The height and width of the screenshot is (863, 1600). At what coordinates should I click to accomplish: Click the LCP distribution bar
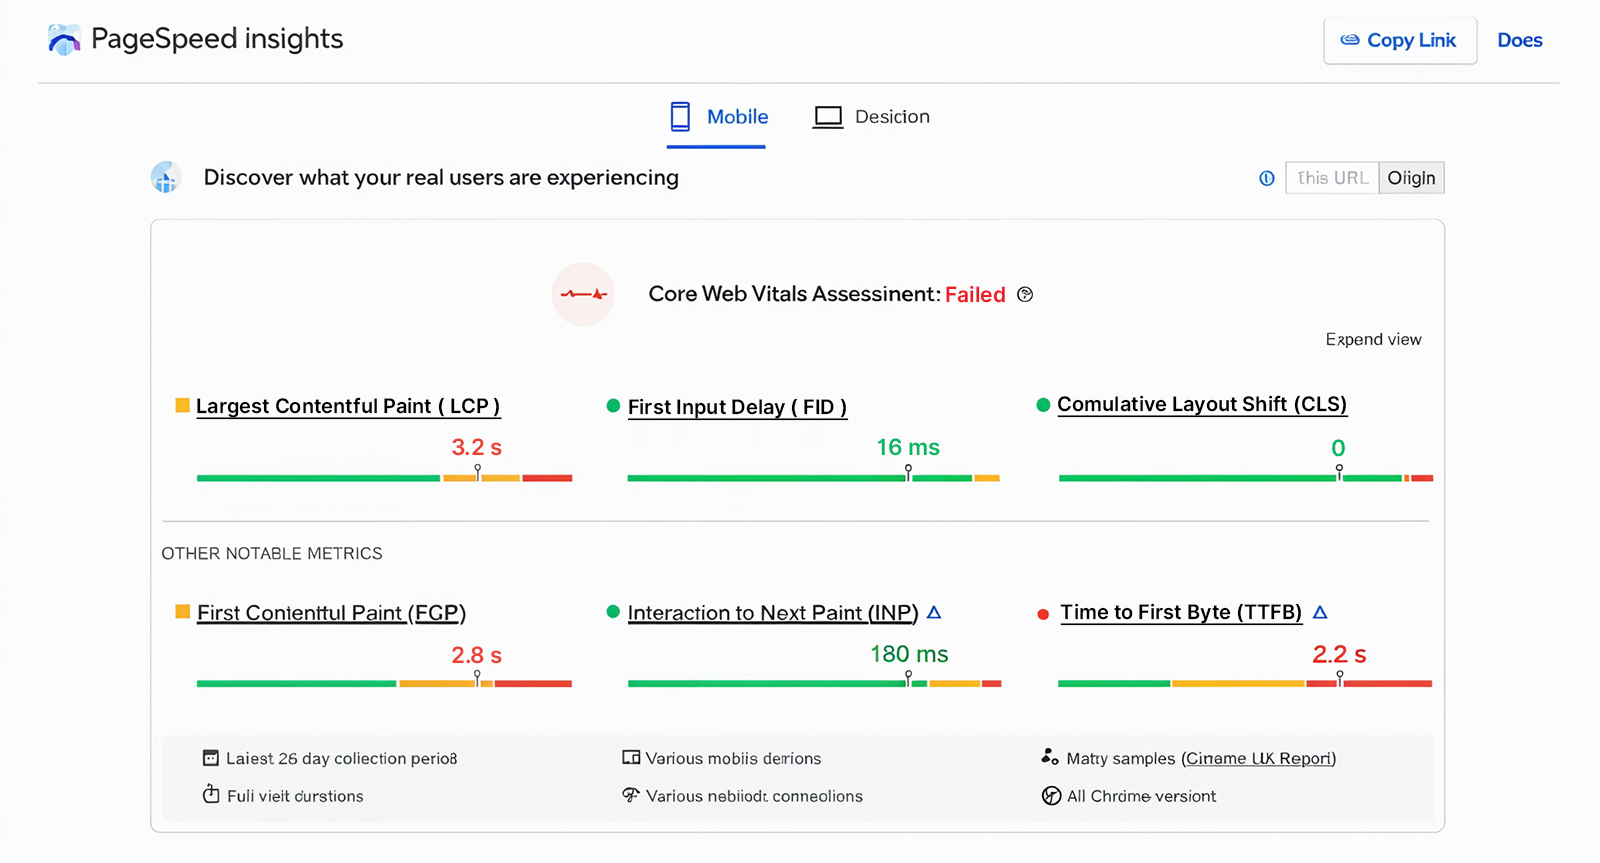384,478
